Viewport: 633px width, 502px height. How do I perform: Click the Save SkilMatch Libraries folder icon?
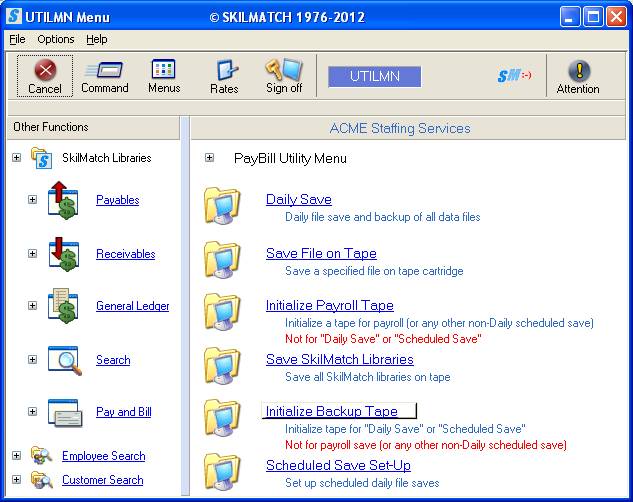click(x=222, y=365)
